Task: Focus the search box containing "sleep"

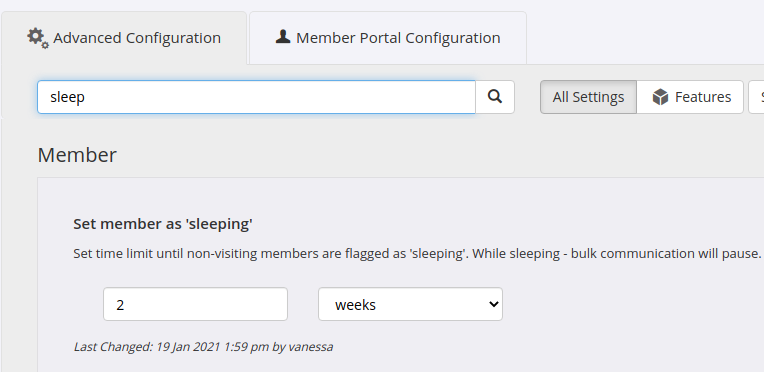Action: (x=256, y=97)
